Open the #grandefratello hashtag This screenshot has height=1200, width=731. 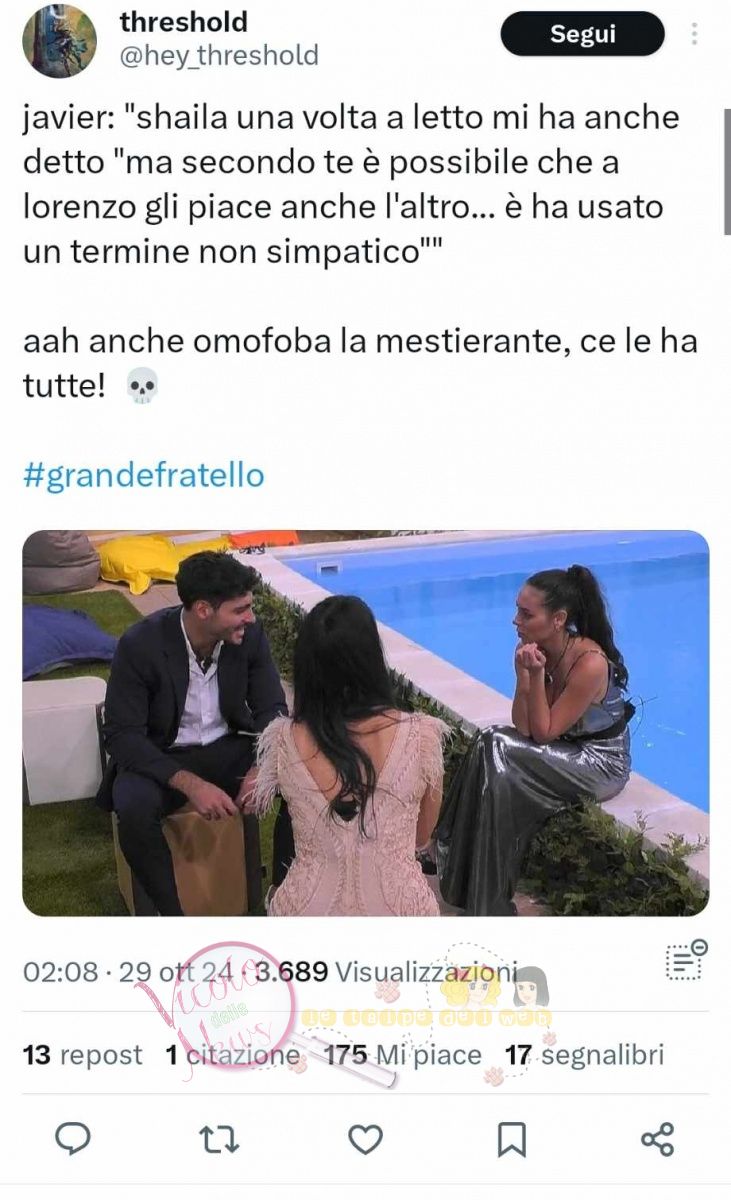coord(143,474)
